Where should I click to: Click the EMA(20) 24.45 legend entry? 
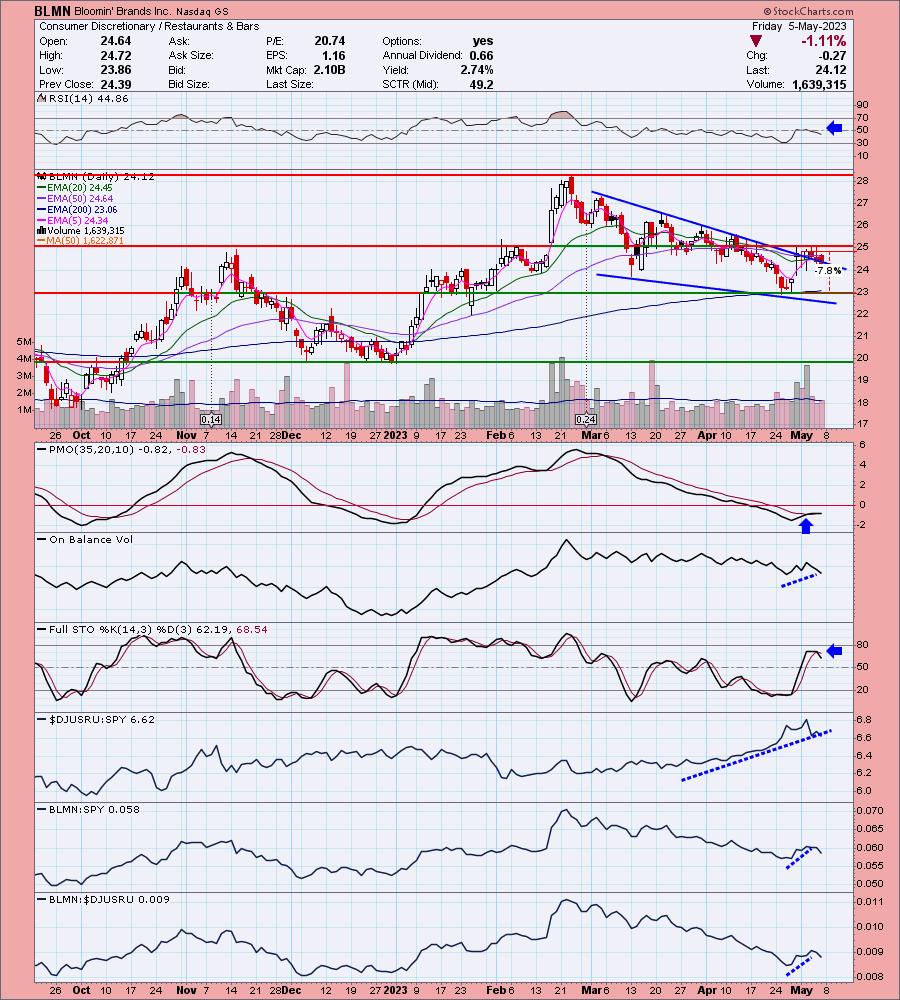[x=75, y=188]
